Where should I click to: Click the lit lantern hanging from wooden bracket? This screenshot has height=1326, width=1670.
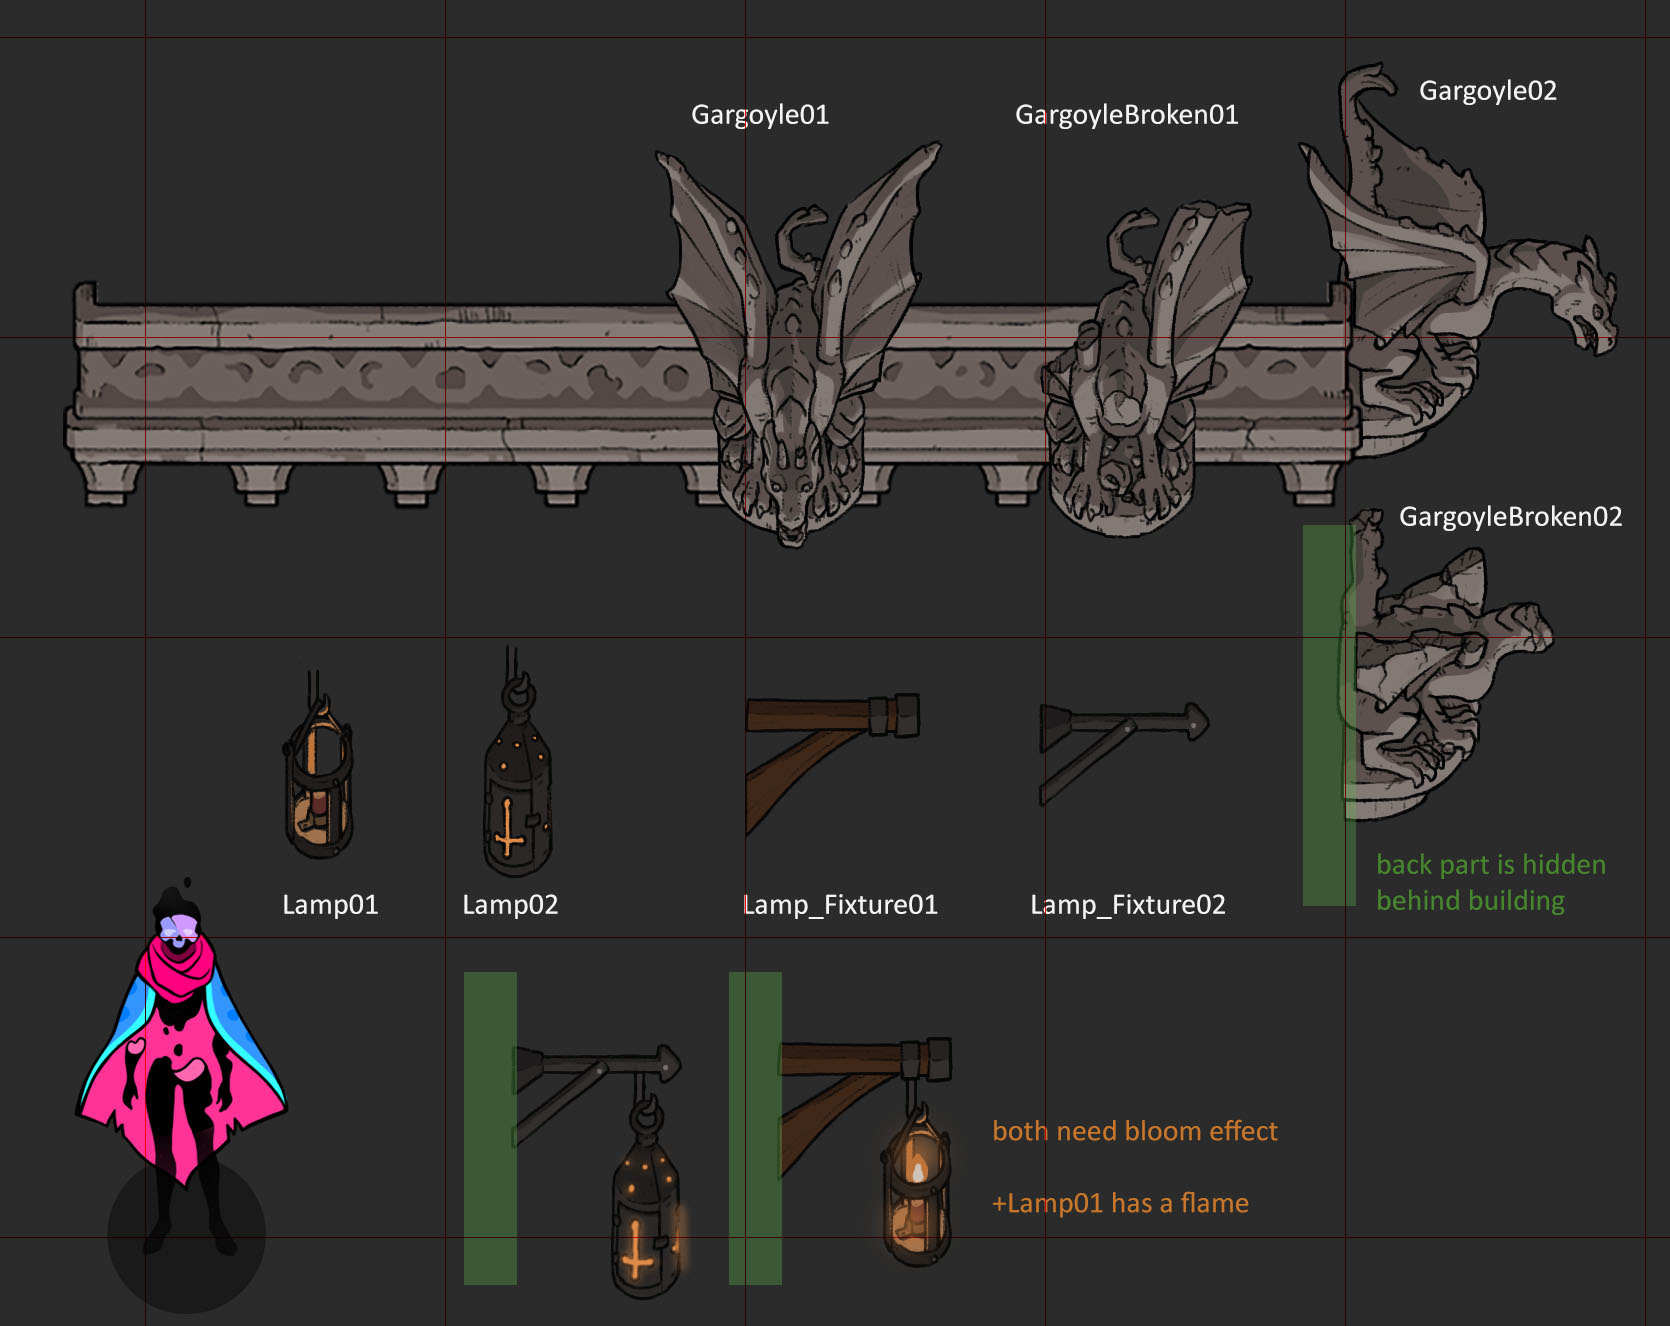(915, 1190)
